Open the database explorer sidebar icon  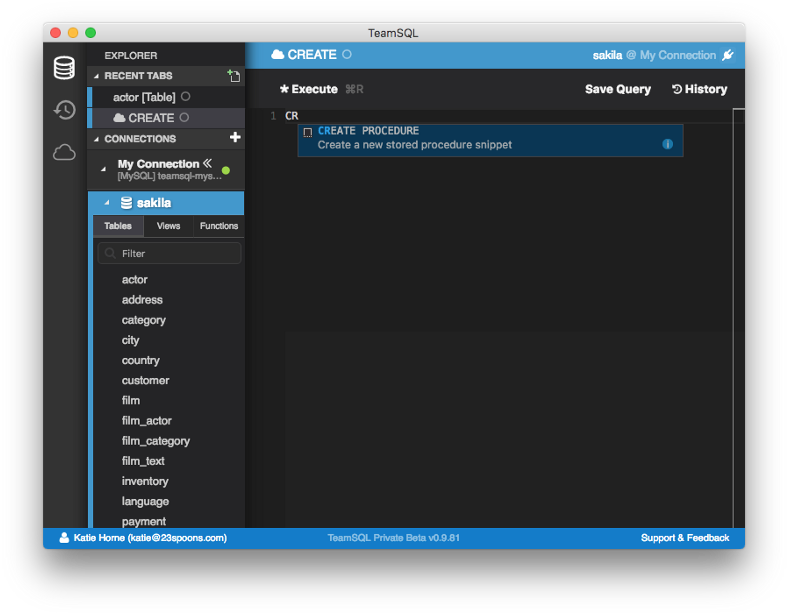point(64,68)
